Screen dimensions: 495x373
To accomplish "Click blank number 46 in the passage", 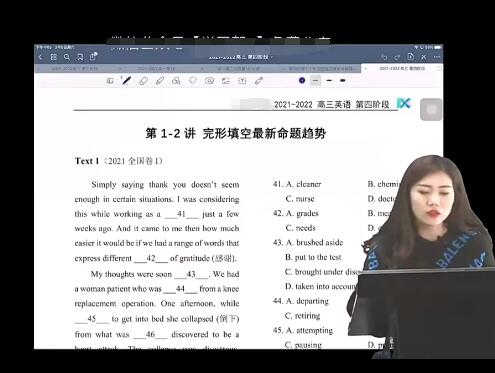I will click(x=150, y=334).
